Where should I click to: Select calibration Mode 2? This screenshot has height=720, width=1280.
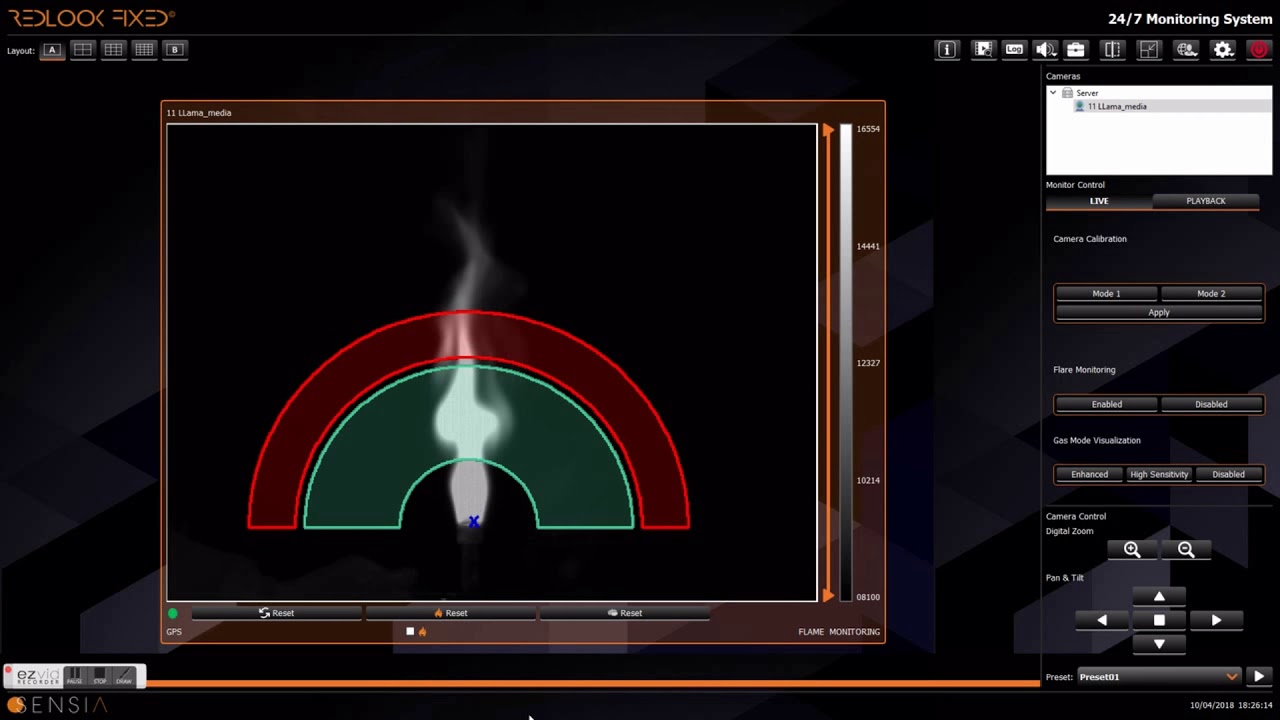click(x=1211, y=294)
